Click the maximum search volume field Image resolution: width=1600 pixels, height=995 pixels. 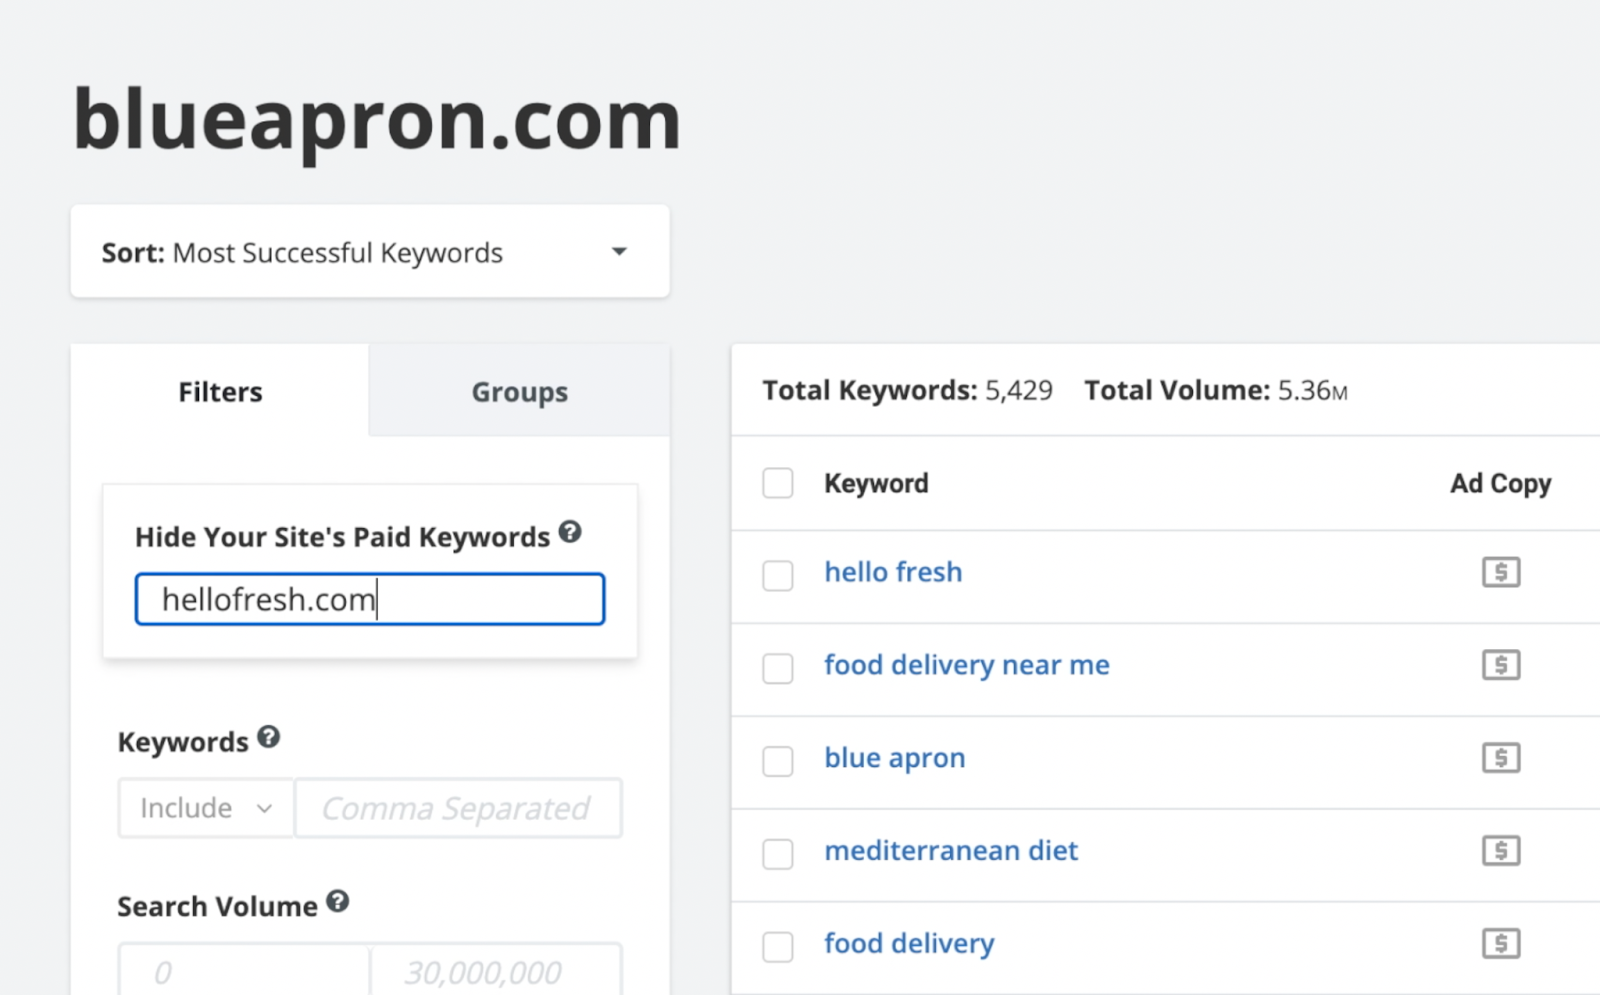(x=495, y=971)
